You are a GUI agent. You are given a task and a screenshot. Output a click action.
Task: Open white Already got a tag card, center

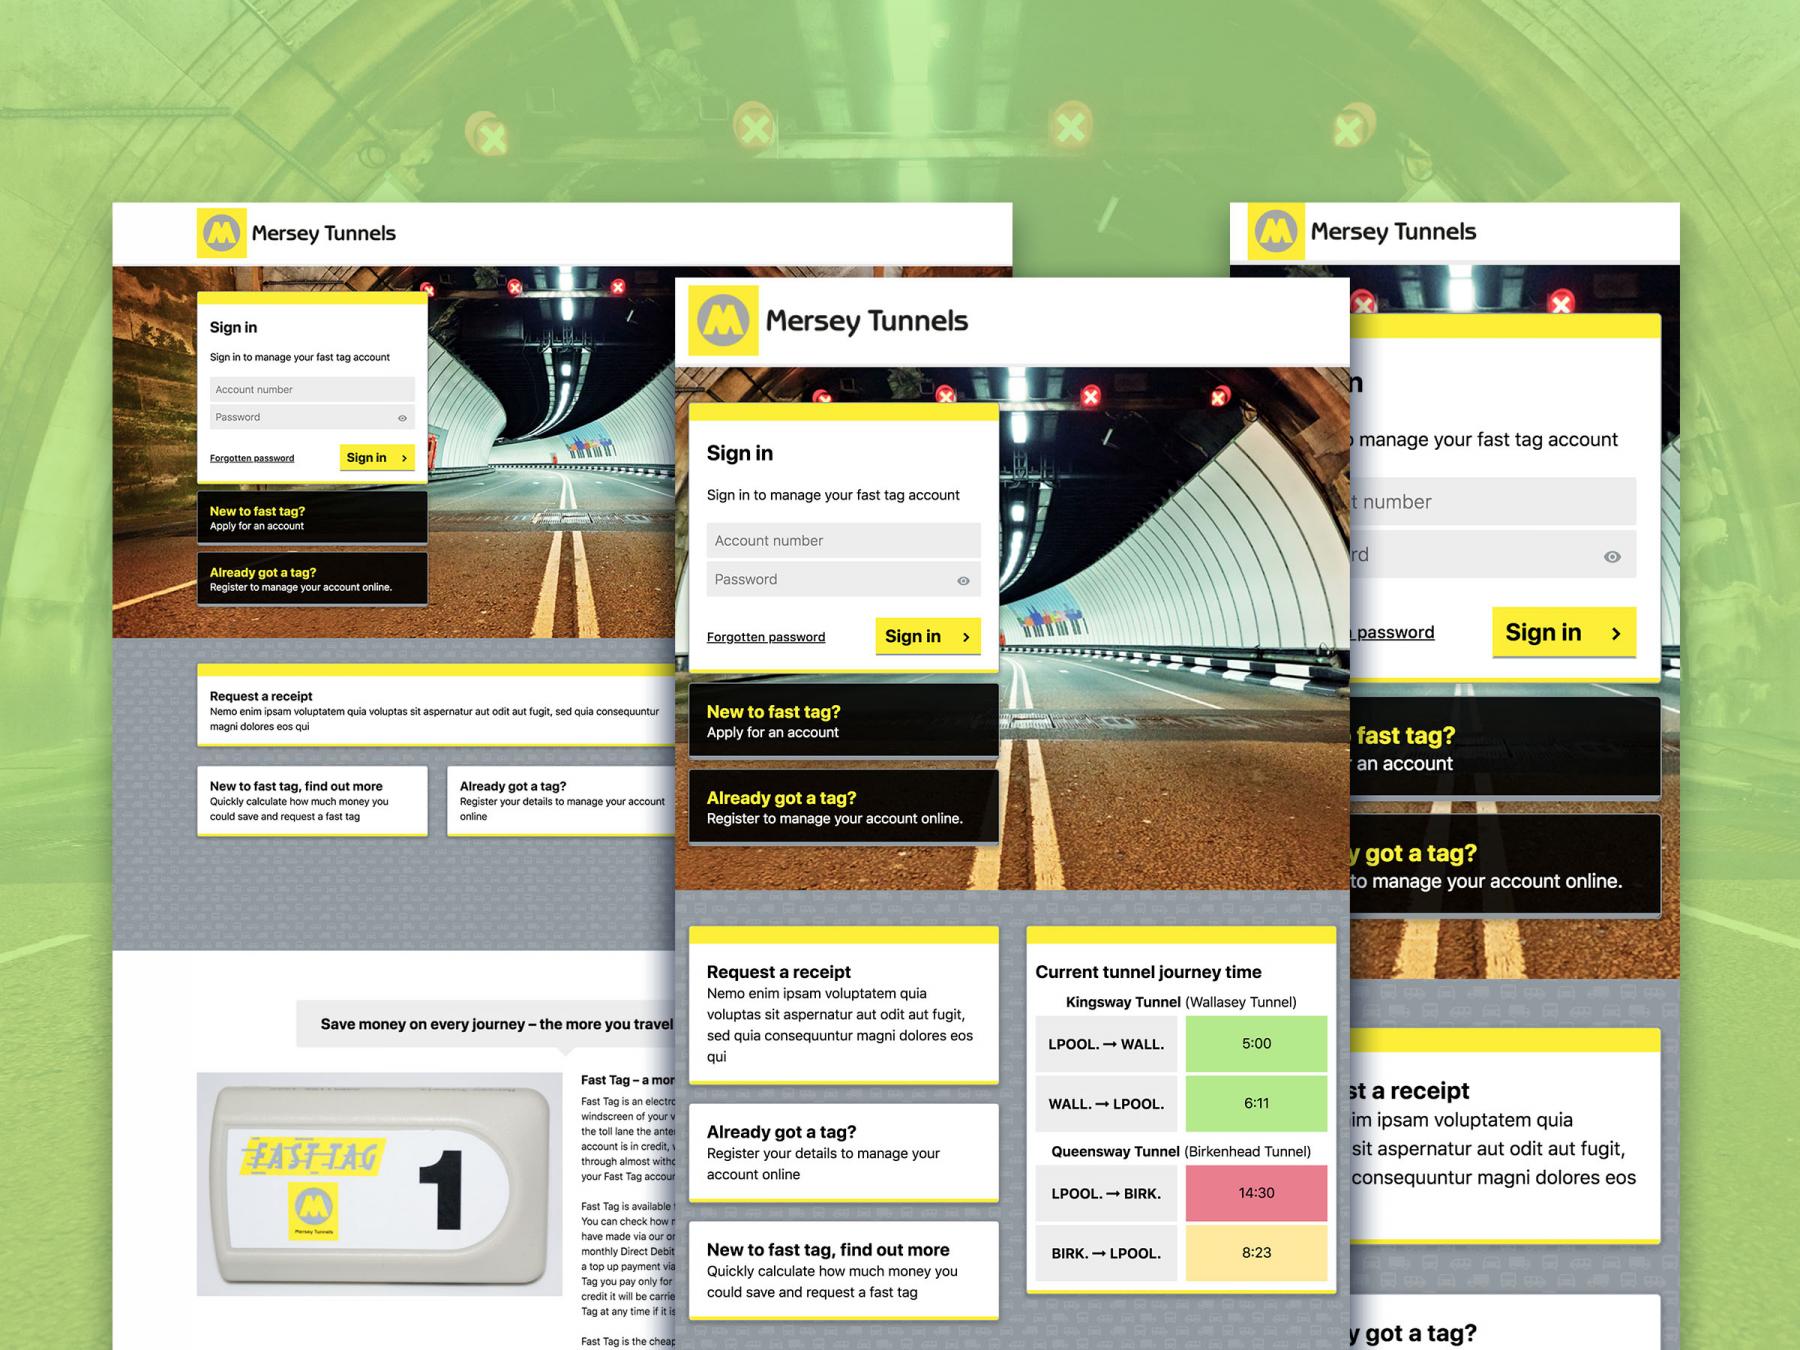pos(844,1152)
